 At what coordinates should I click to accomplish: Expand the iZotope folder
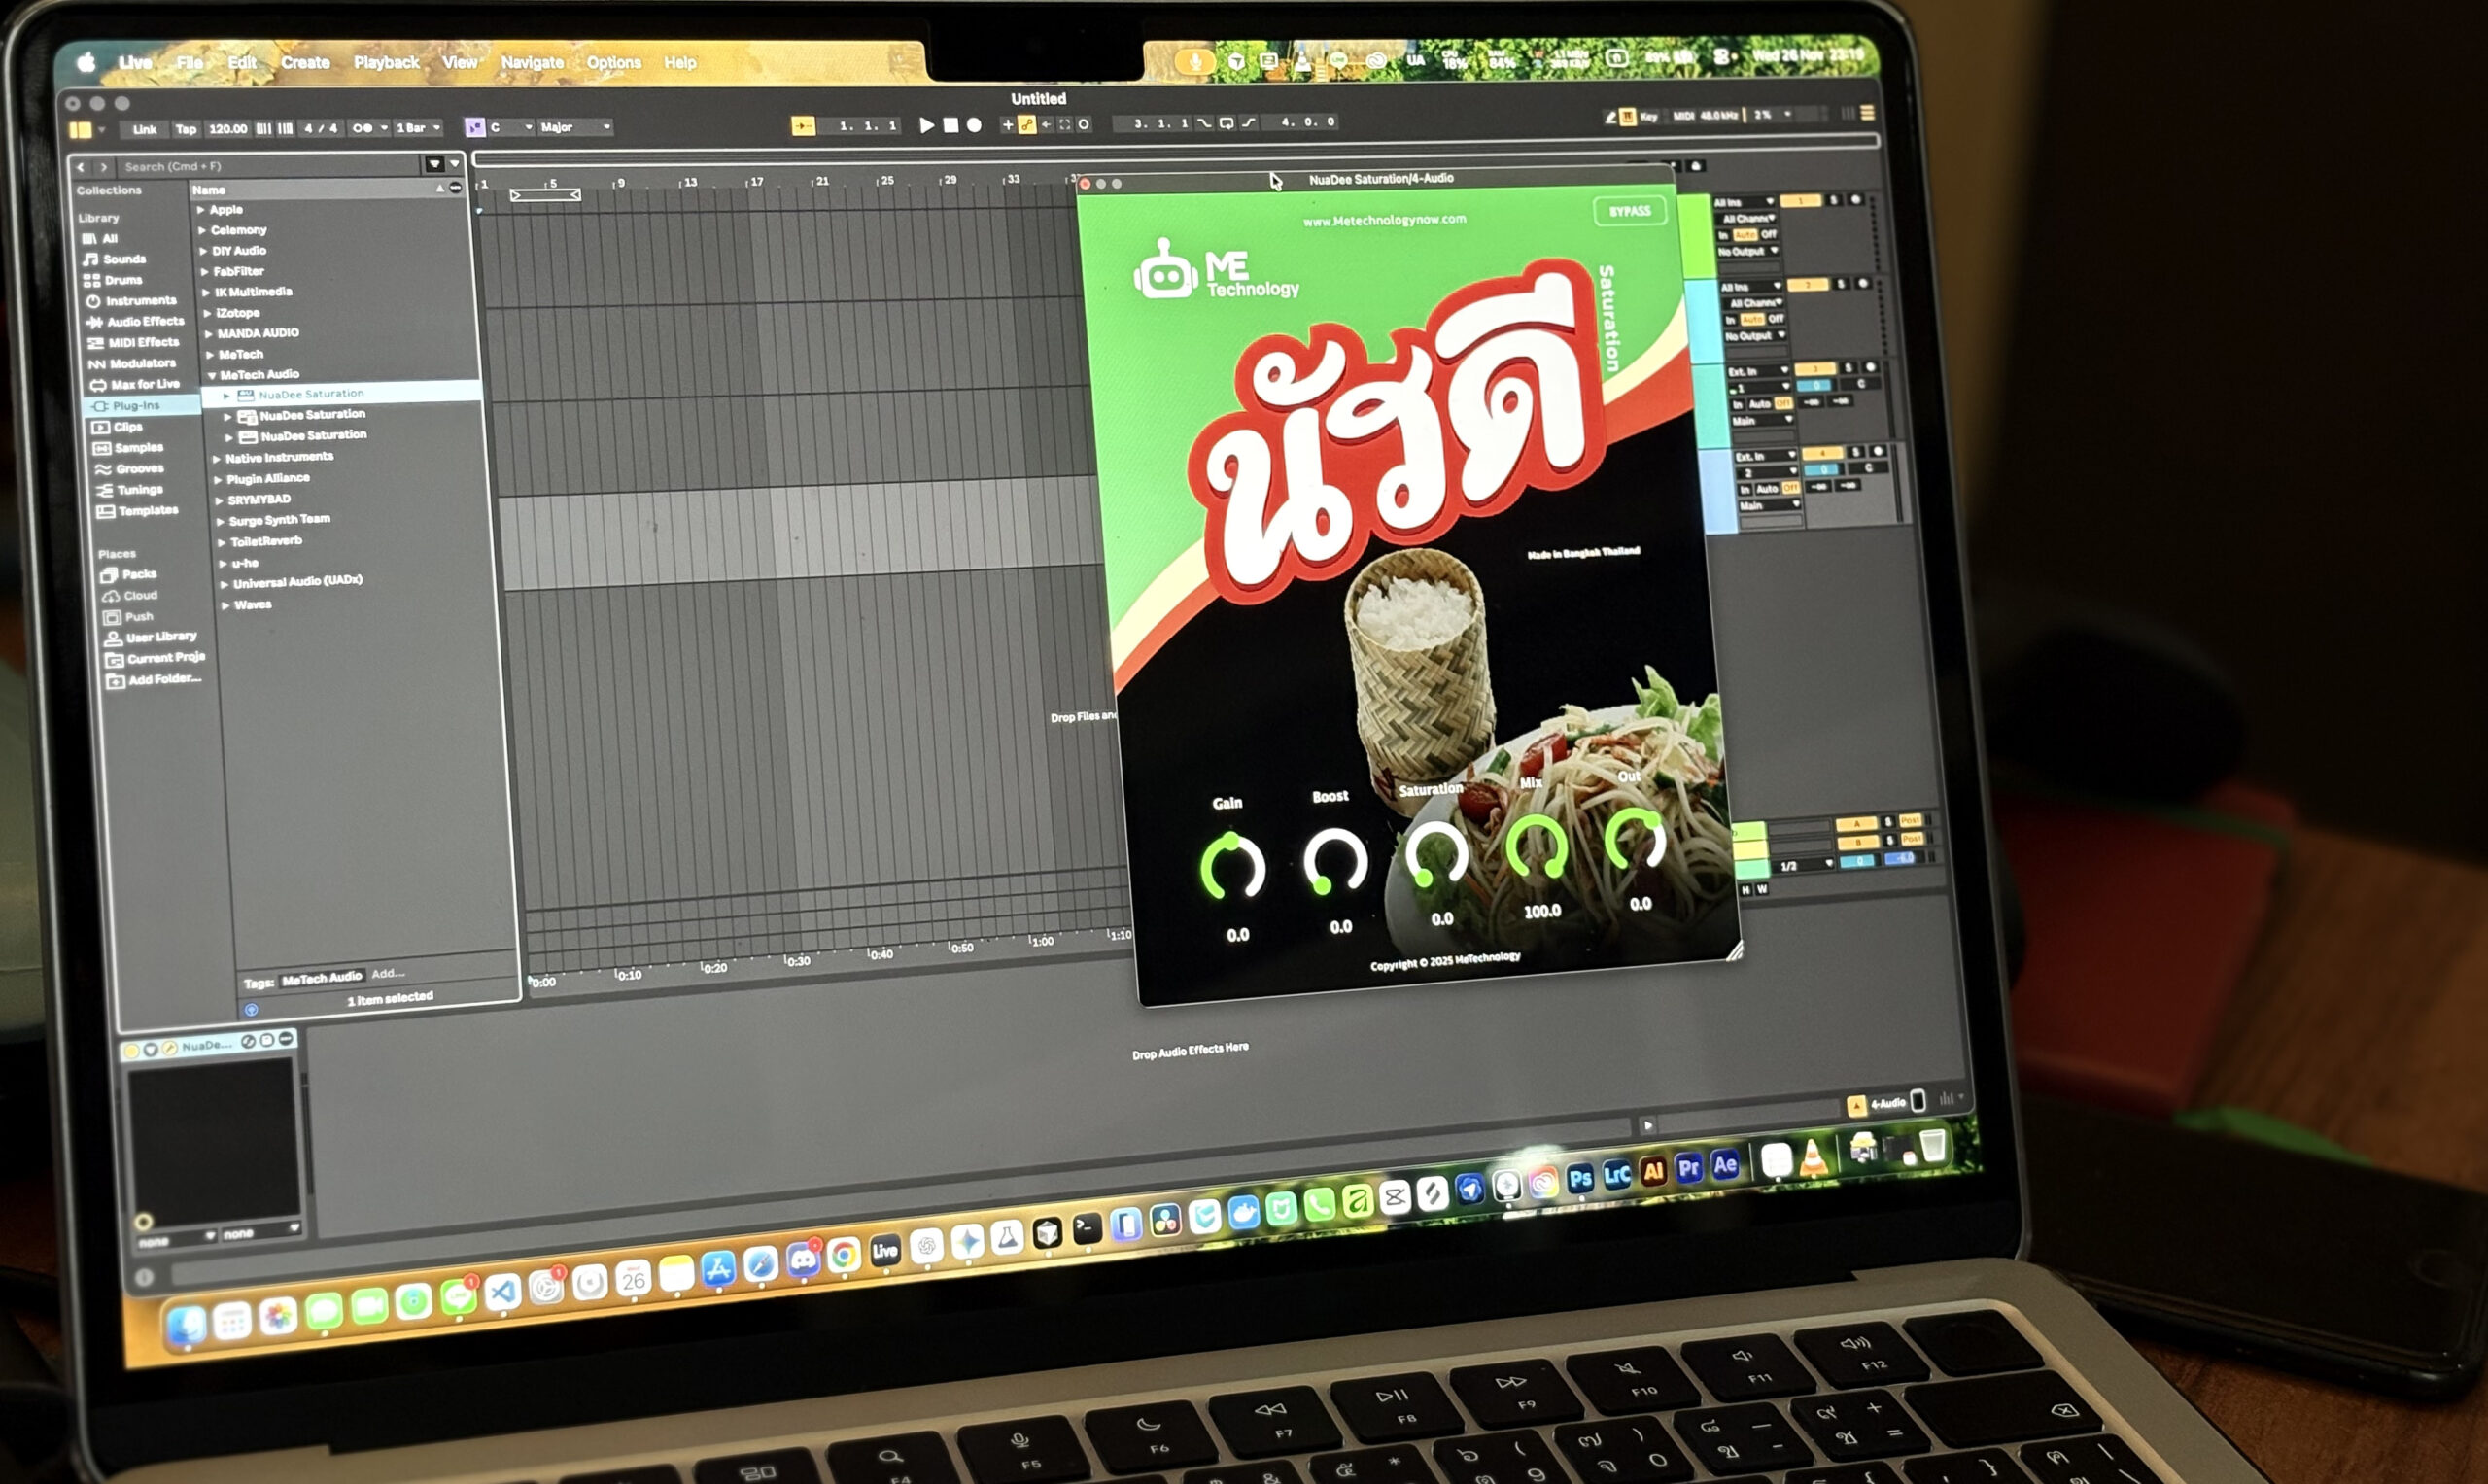pyautogui.click(x=206, y=313)
